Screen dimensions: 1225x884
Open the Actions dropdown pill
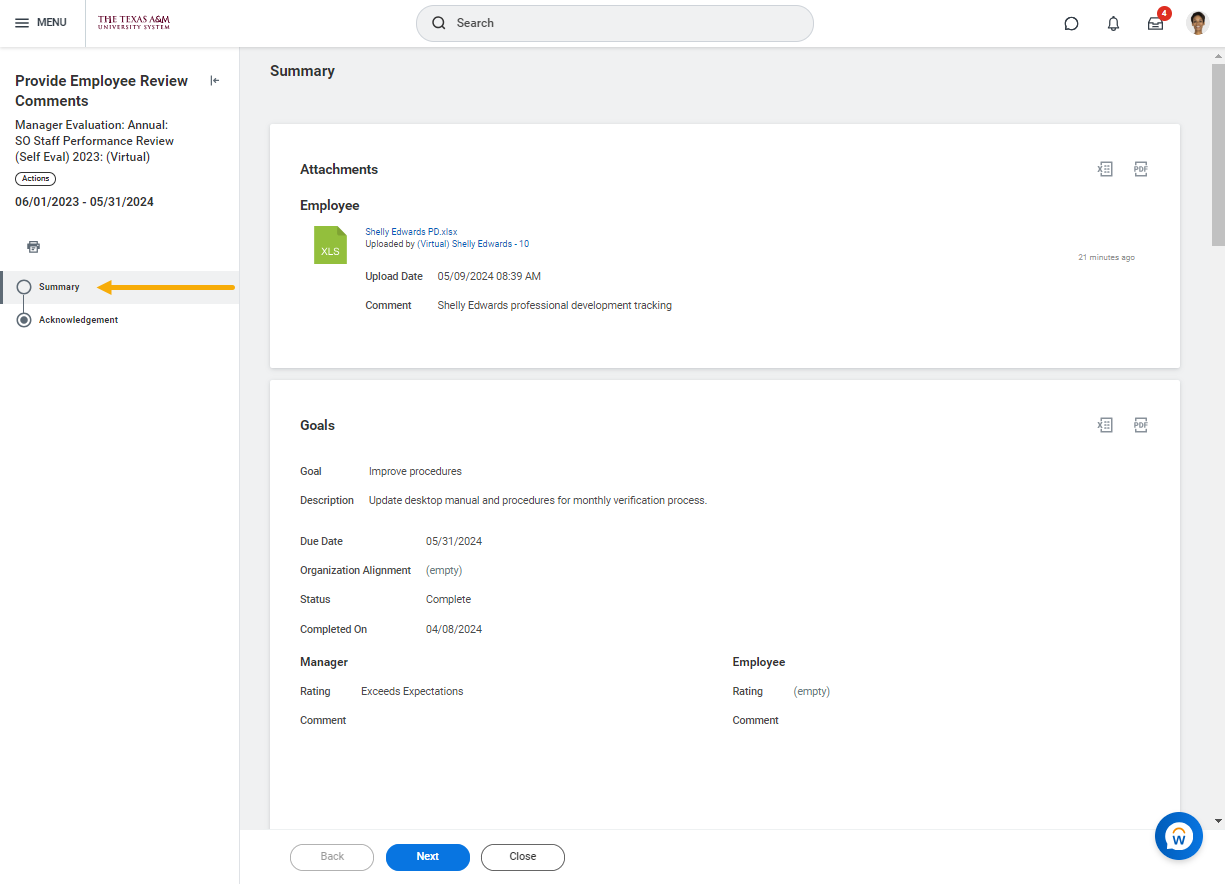click(35, 179)
